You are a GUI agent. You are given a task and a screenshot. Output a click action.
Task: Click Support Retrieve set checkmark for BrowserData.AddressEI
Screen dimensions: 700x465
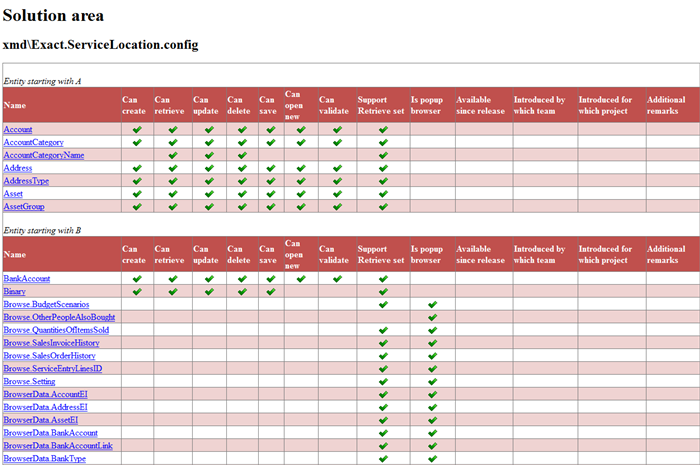(x=383, y=408)
